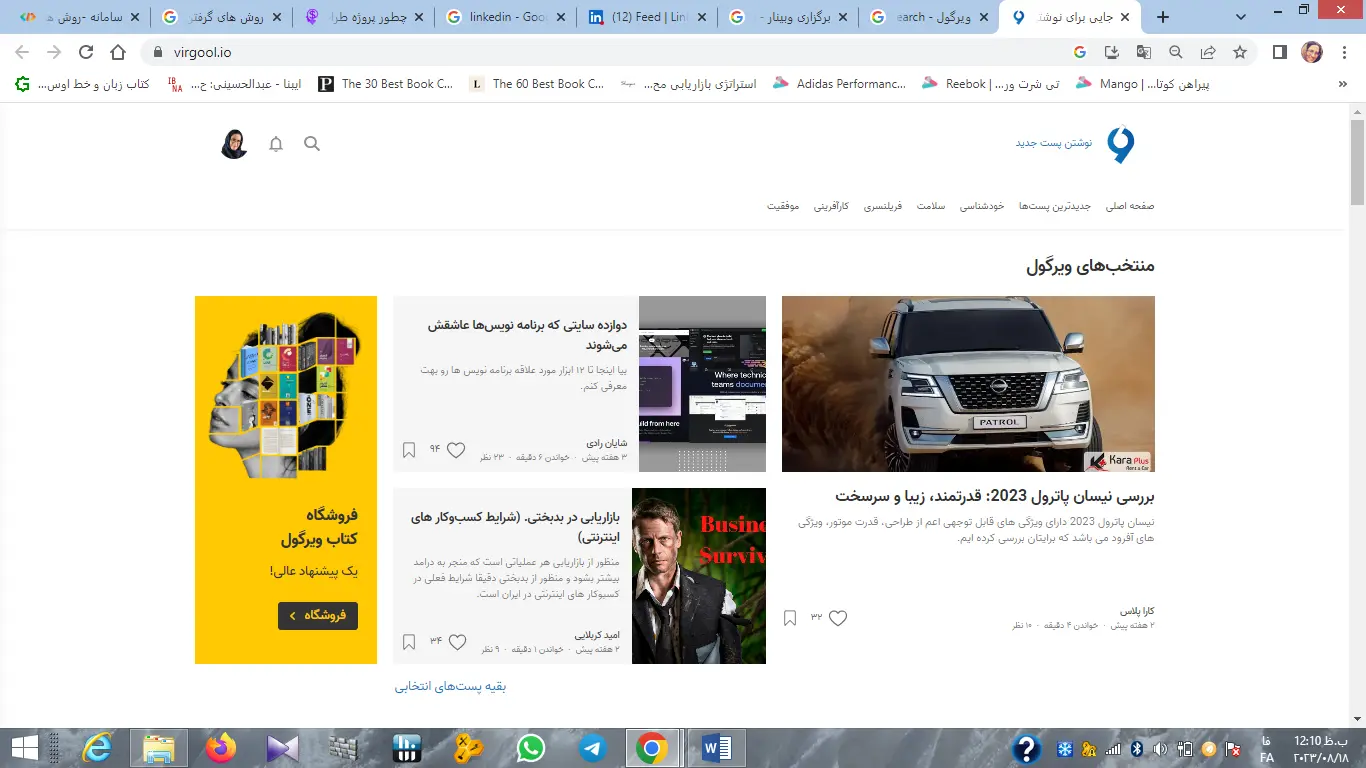This screenshot has height=768, width=1366.
Task: Open the notifications bell in Virgool header
Action: click(276, 144)
